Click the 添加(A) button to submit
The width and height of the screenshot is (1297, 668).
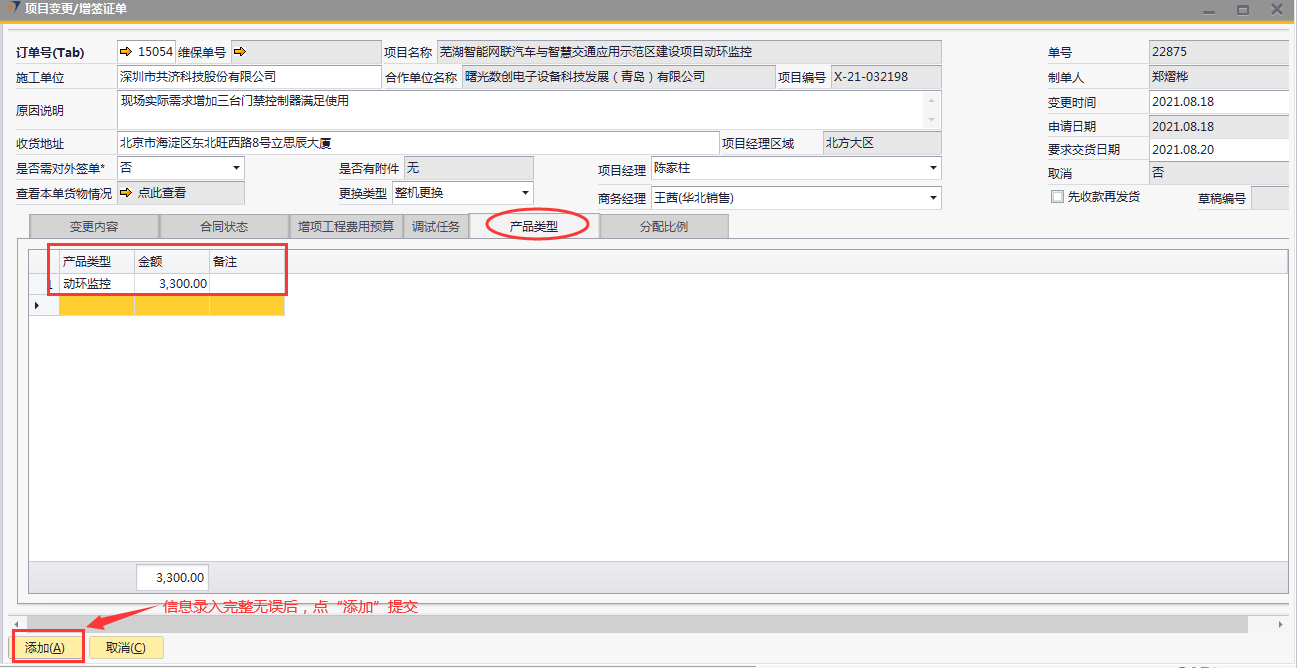point(45,648)
